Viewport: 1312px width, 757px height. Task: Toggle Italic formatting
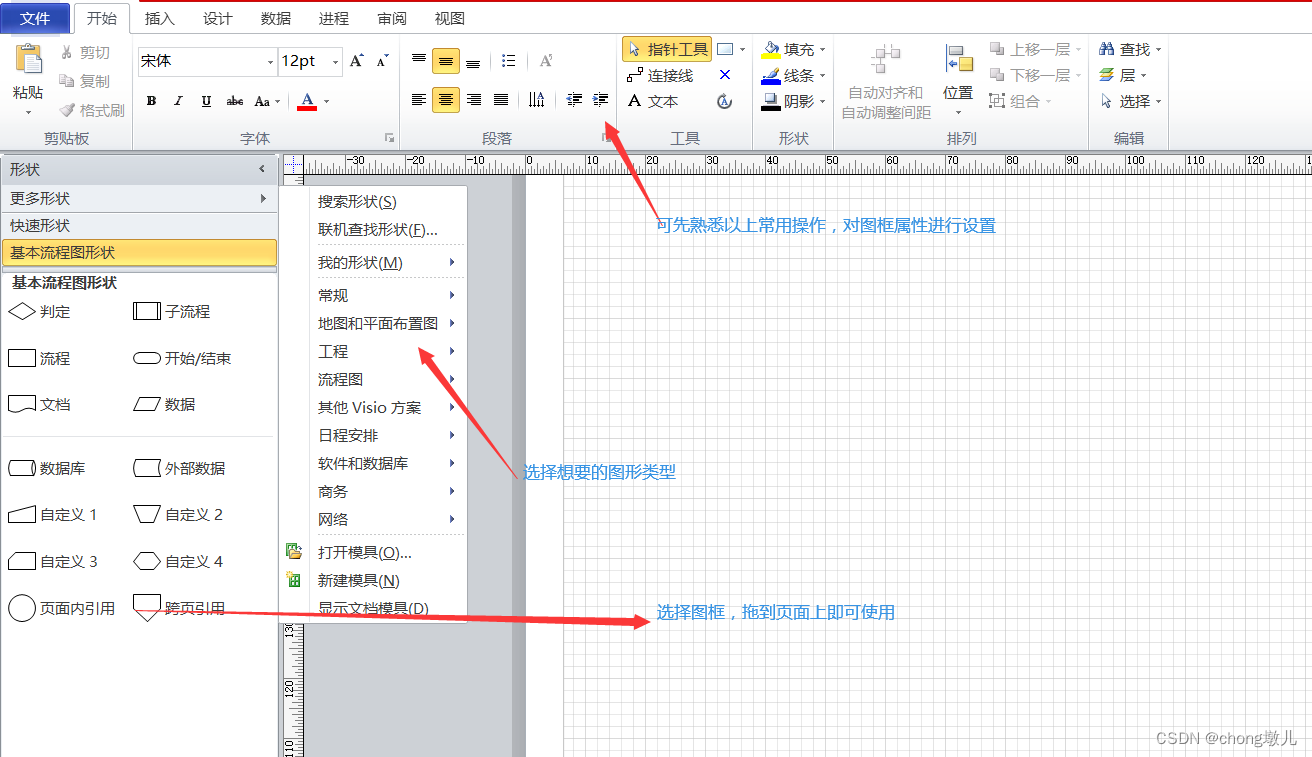coord(178,101)
